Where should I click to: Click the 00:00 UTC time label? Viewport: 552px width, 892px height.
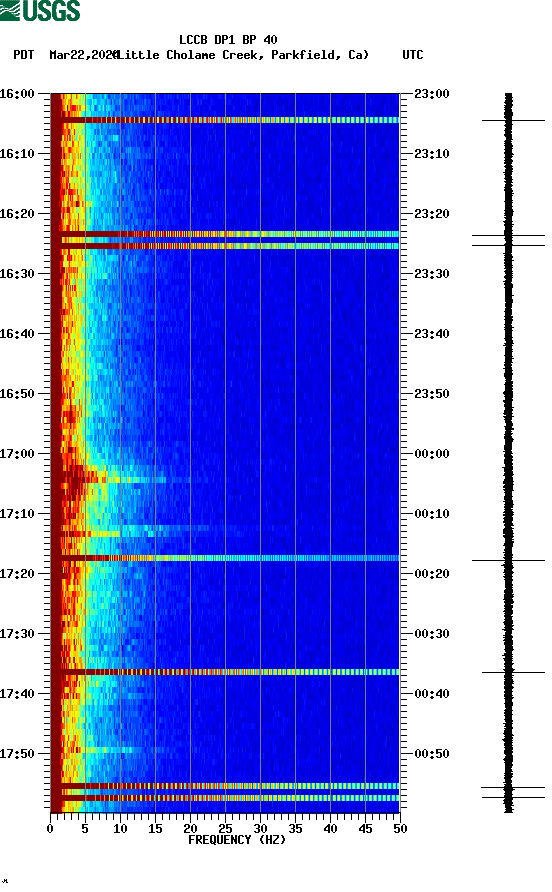[x=432, y=454]
